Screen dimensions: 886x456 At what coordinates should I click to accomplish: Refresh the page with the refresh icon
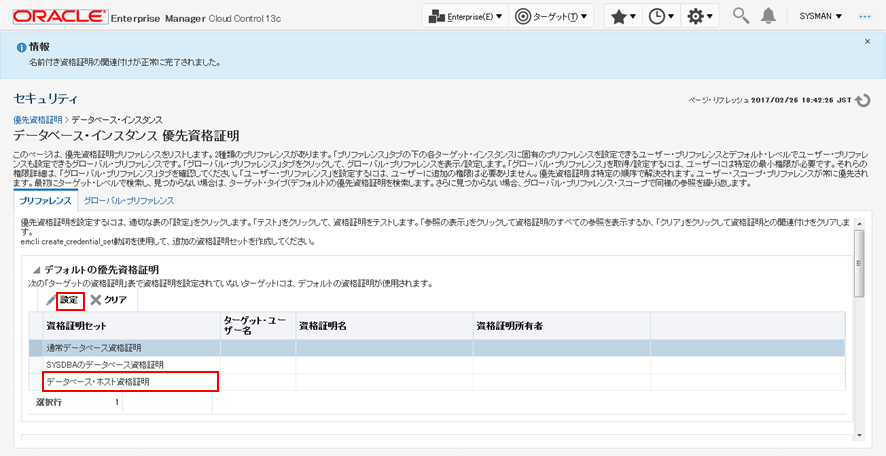863,100
